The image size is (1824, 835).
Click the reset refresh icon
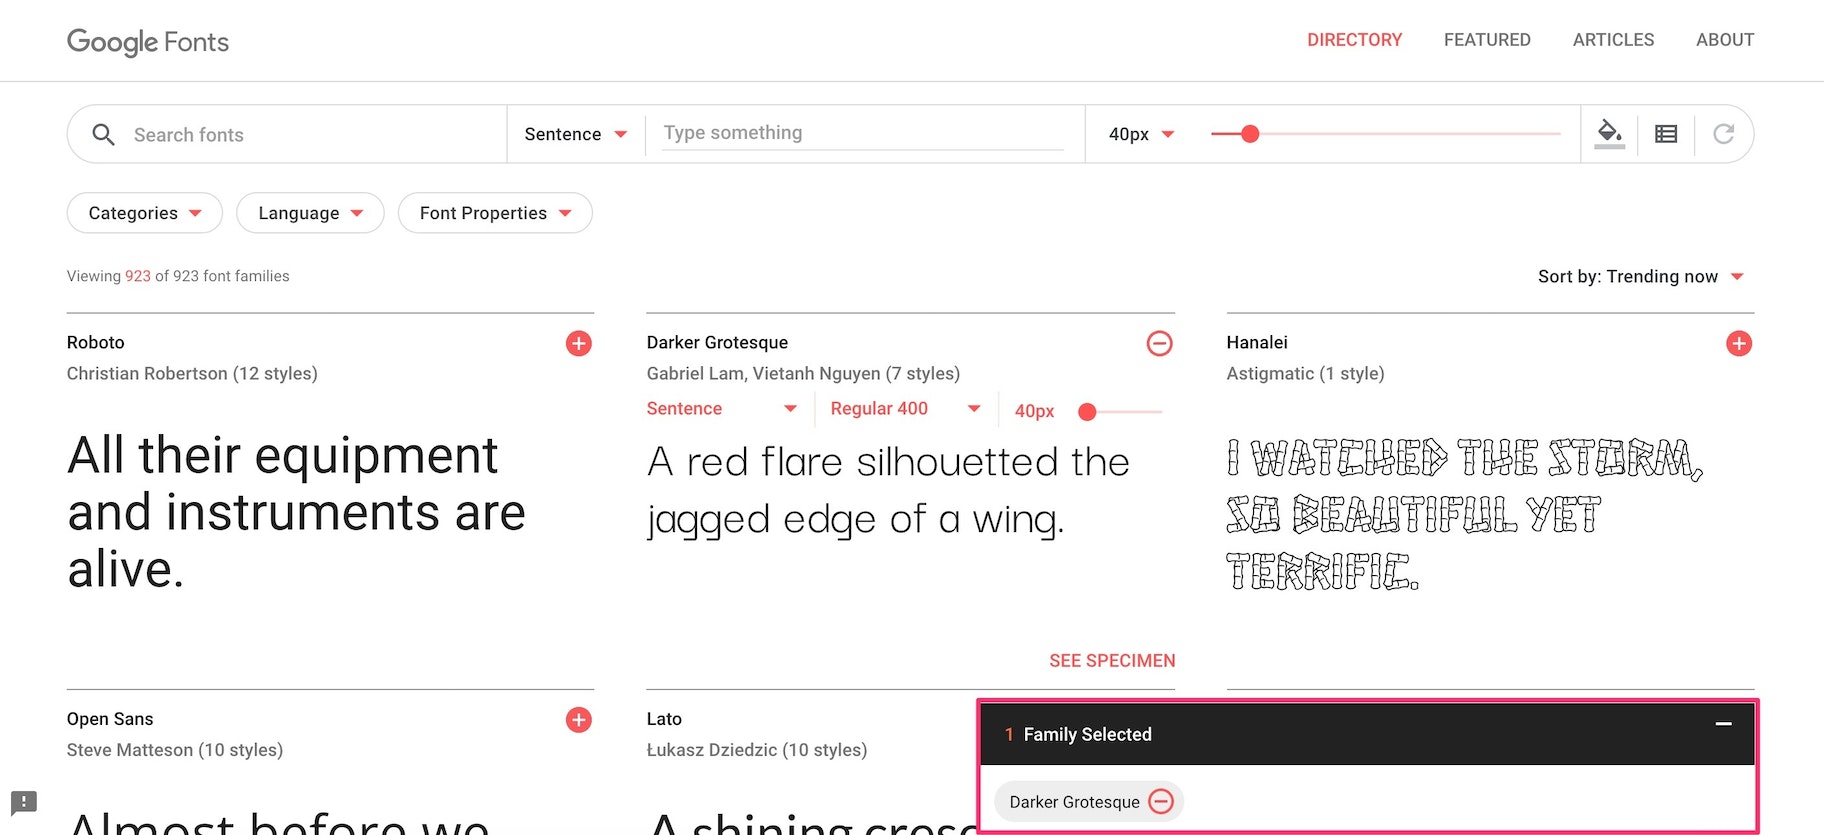pyautogui.click(x=1723, y=134)
